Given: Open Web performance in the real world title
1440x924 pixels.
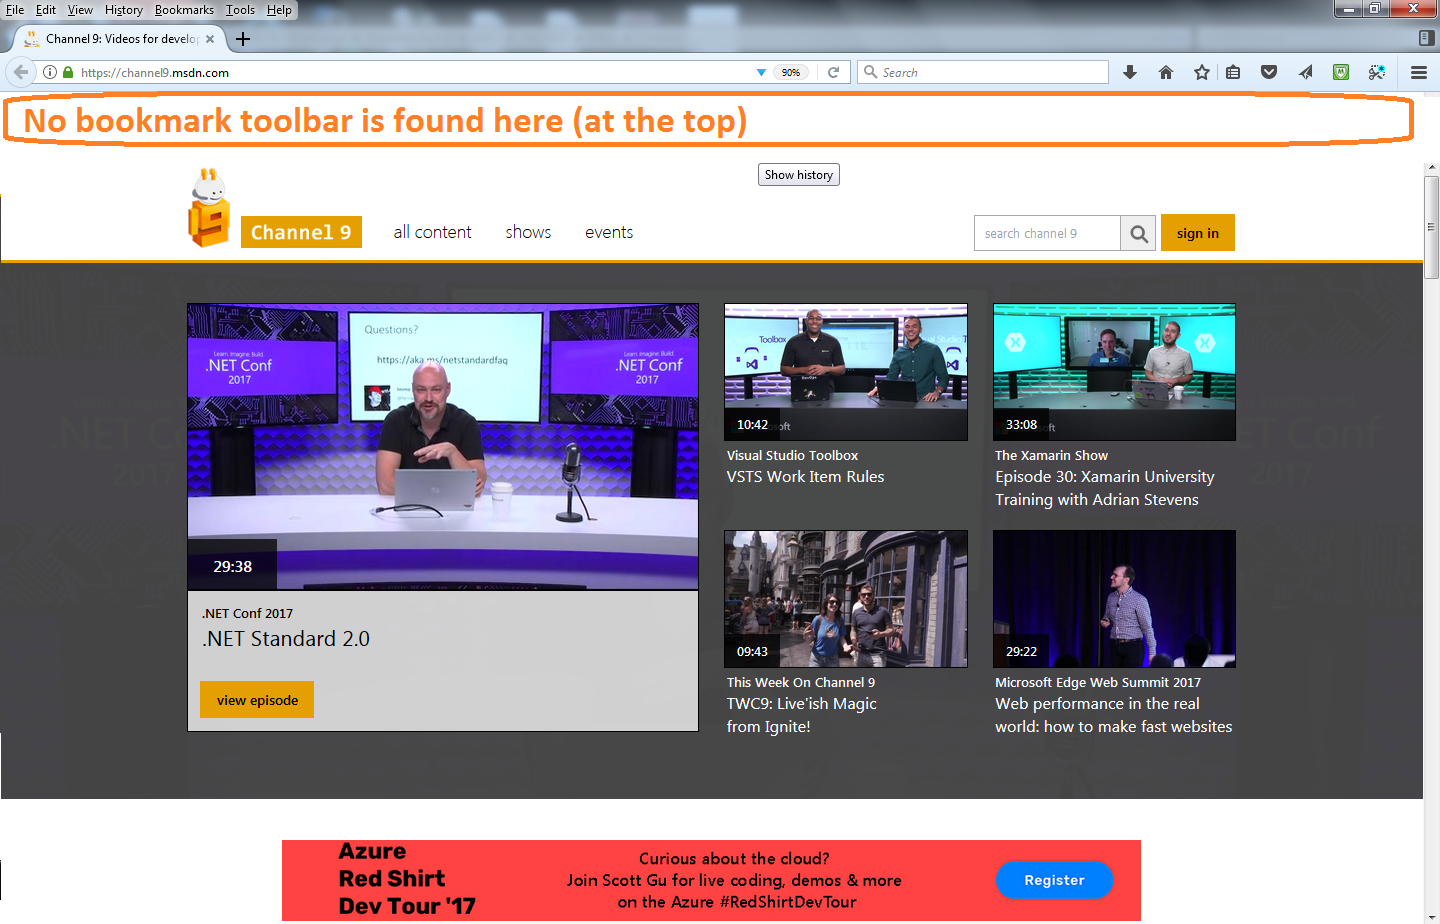Looking at the screenshot, I should 1114,715.
